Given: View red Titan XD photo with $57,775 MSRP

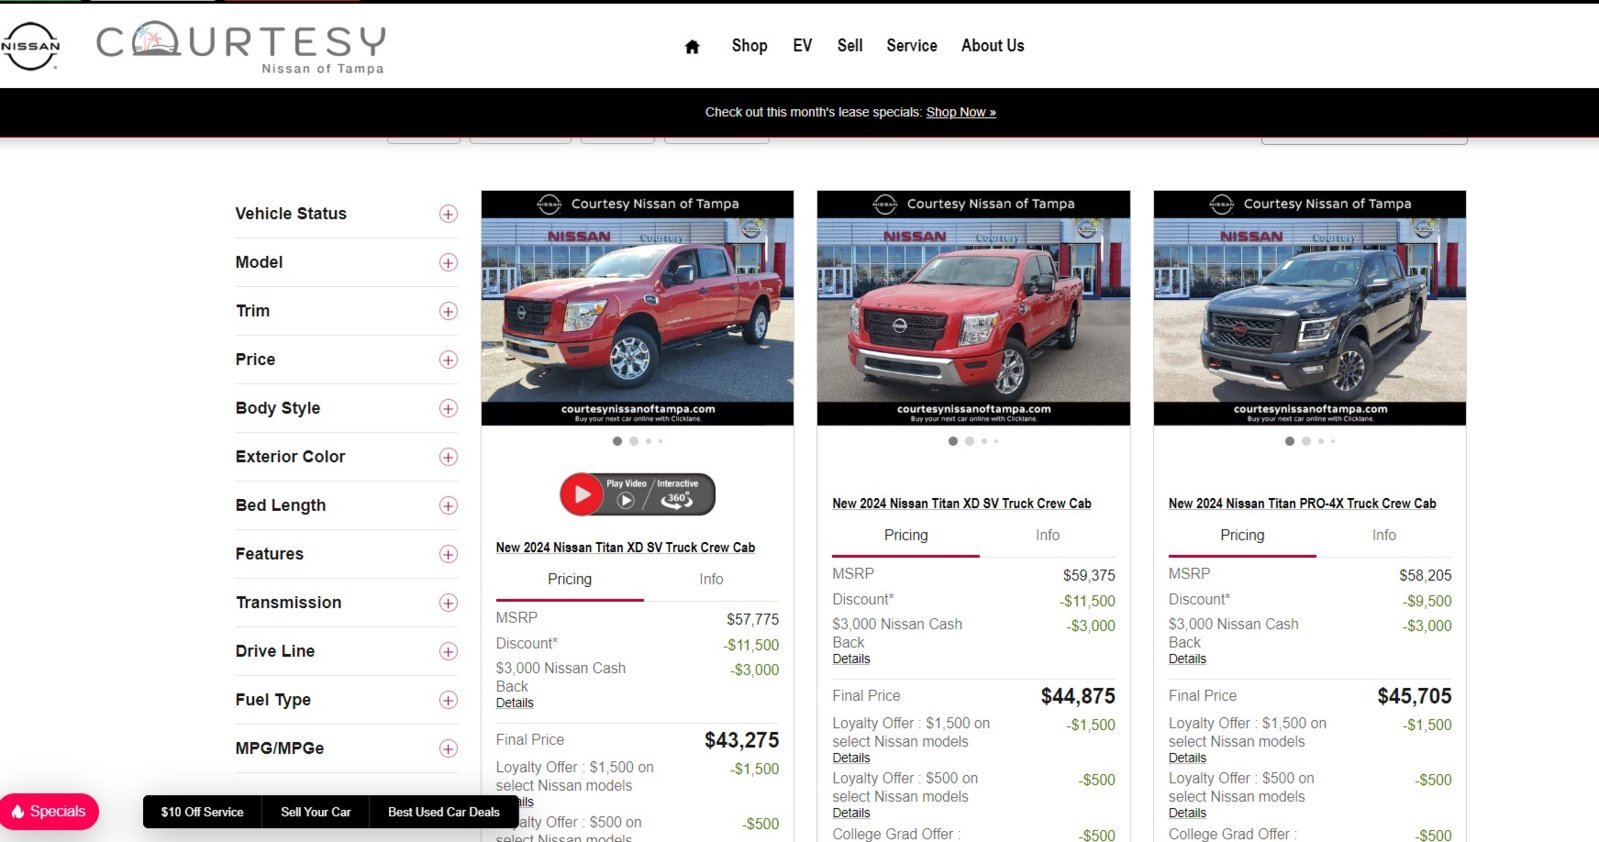Looking at the screenshot, I should click(x=637, y=308).
